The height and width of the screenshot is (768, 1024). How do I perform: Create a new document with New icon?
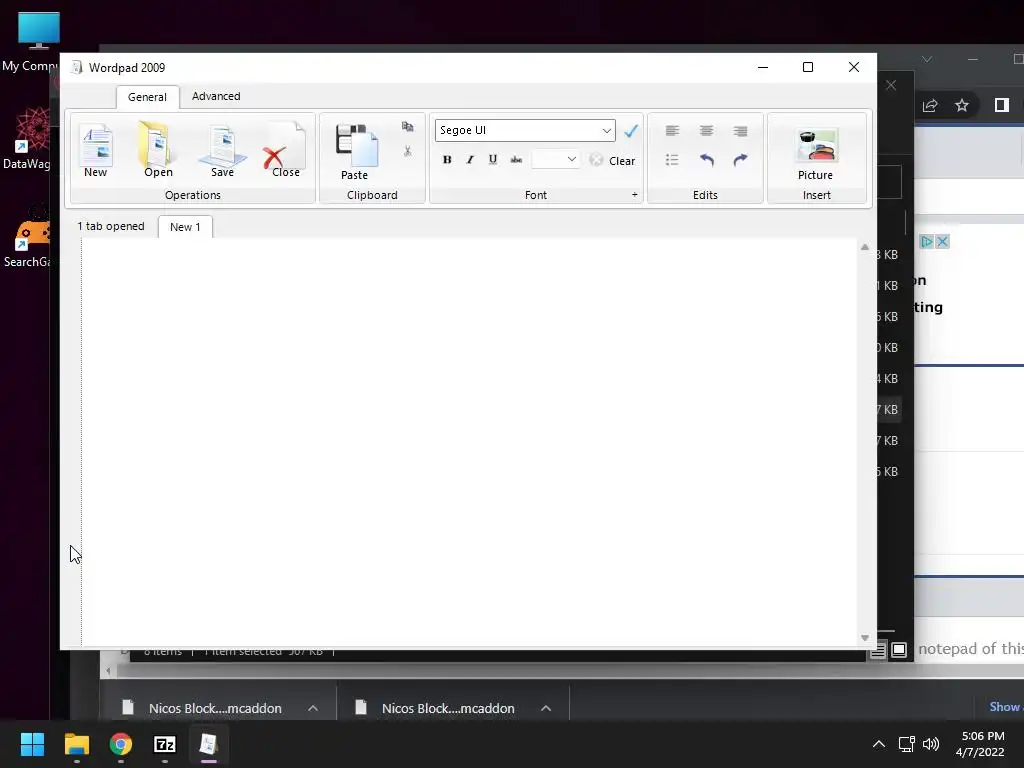pyautogui.click(x=95, y=151)
